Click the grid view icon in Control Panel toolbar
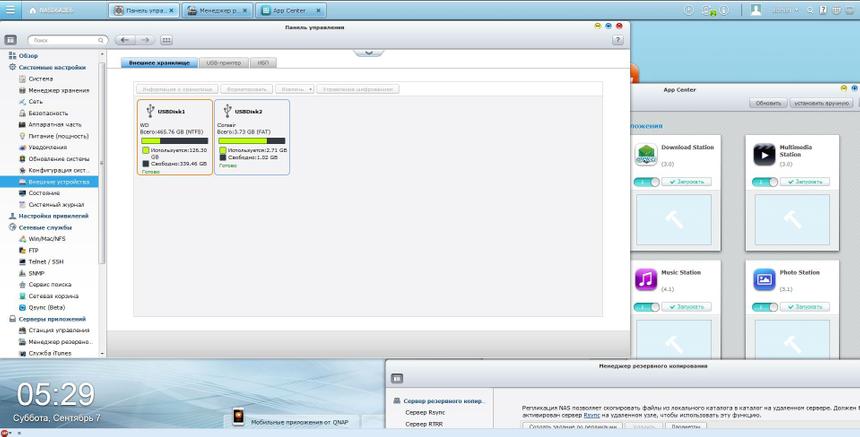 tap(166, 40)
